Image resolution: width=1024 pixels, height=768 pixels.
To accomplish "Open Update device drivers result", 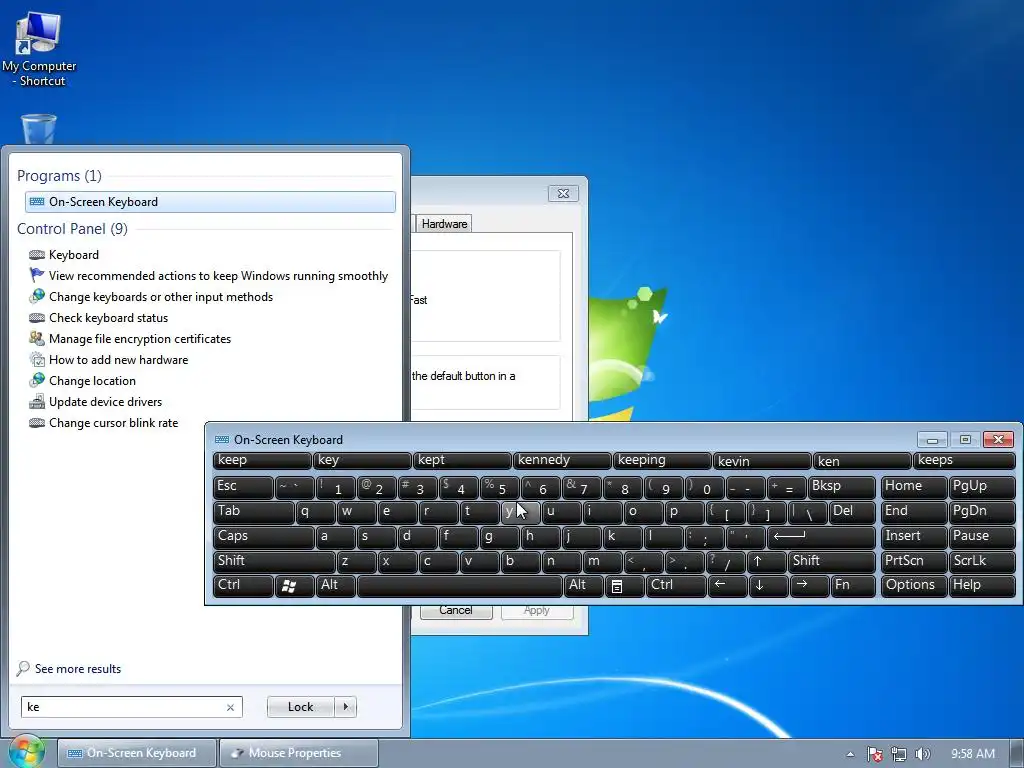I will [95, 402].
